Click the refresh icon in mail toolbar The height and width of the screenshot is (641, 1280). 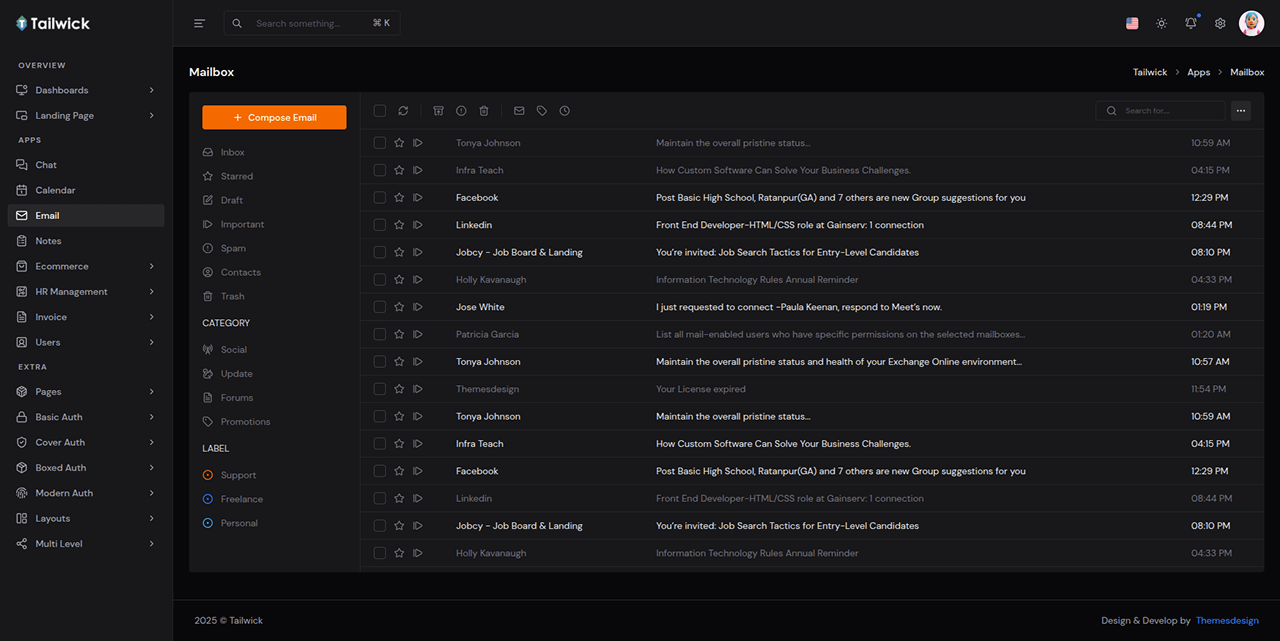[403, 111]
